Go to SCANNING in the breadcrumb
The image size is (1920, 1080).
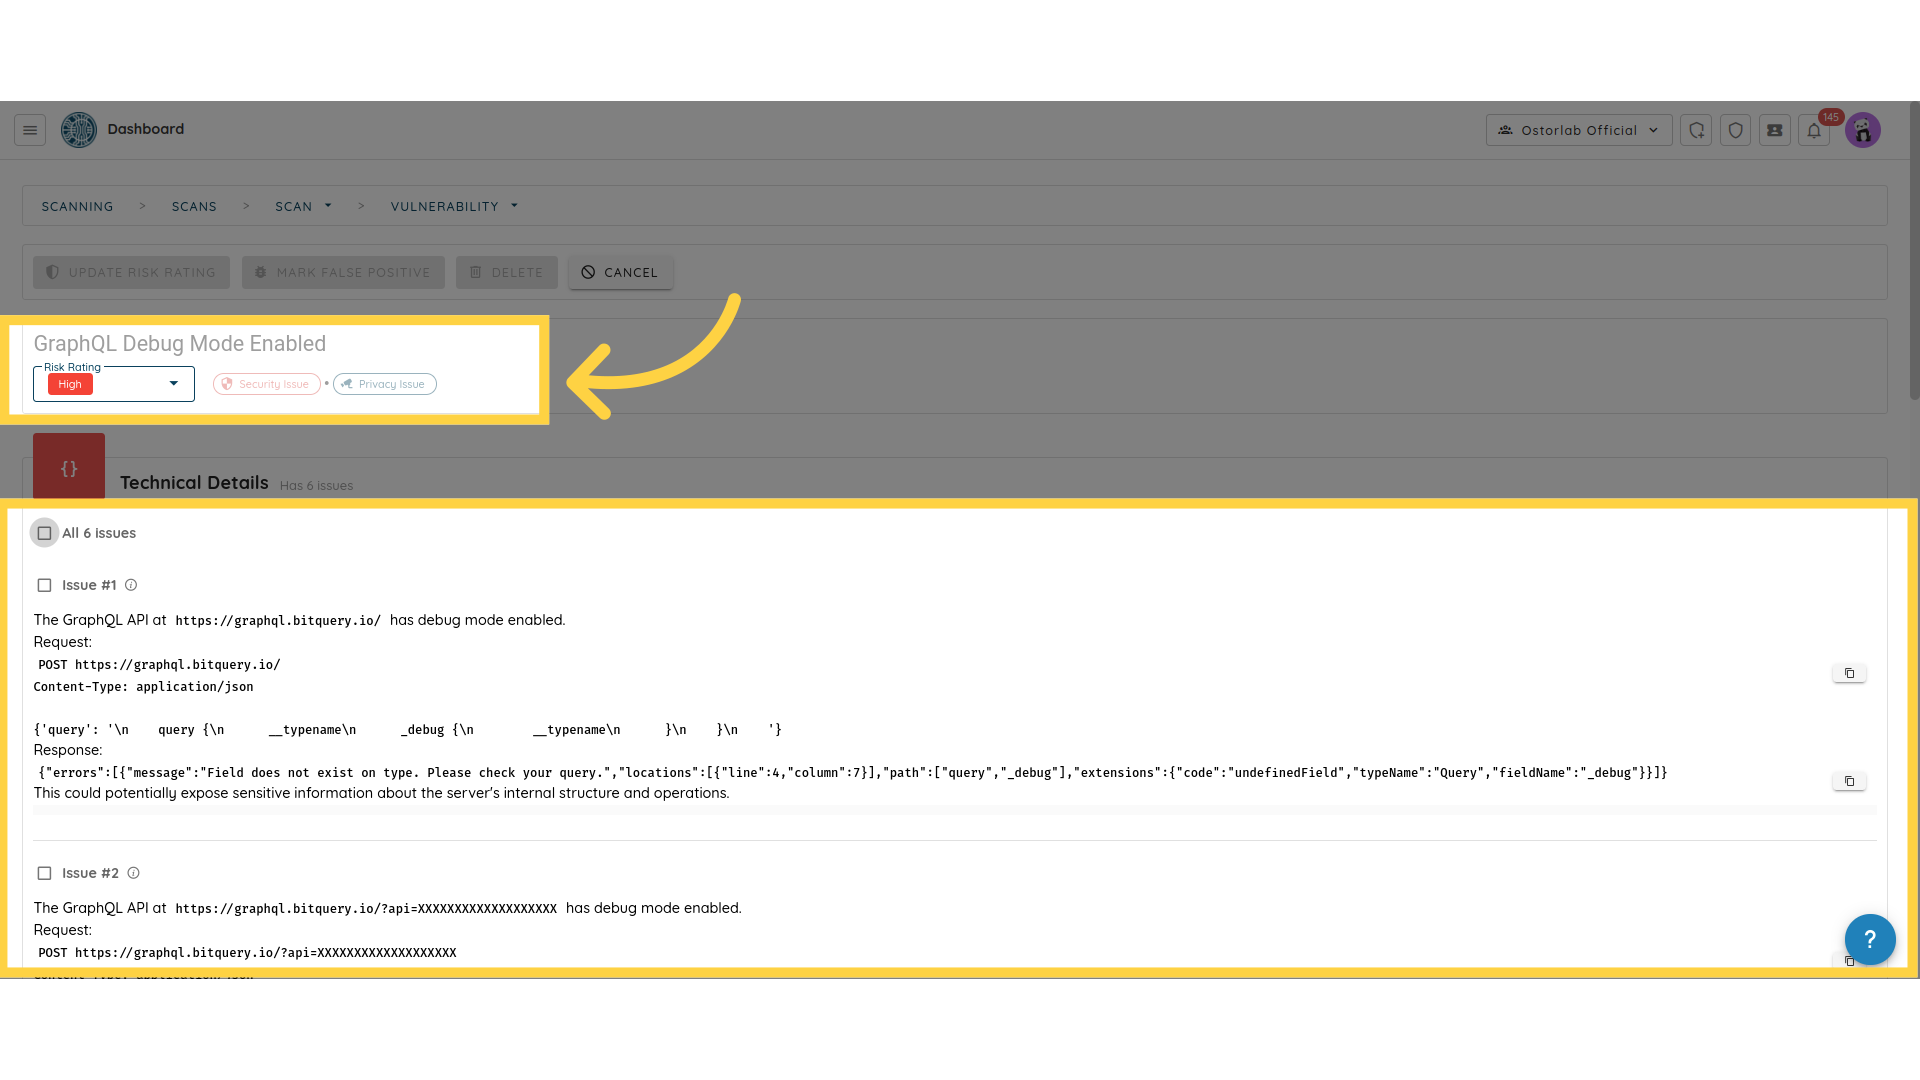tap(77, 207)
